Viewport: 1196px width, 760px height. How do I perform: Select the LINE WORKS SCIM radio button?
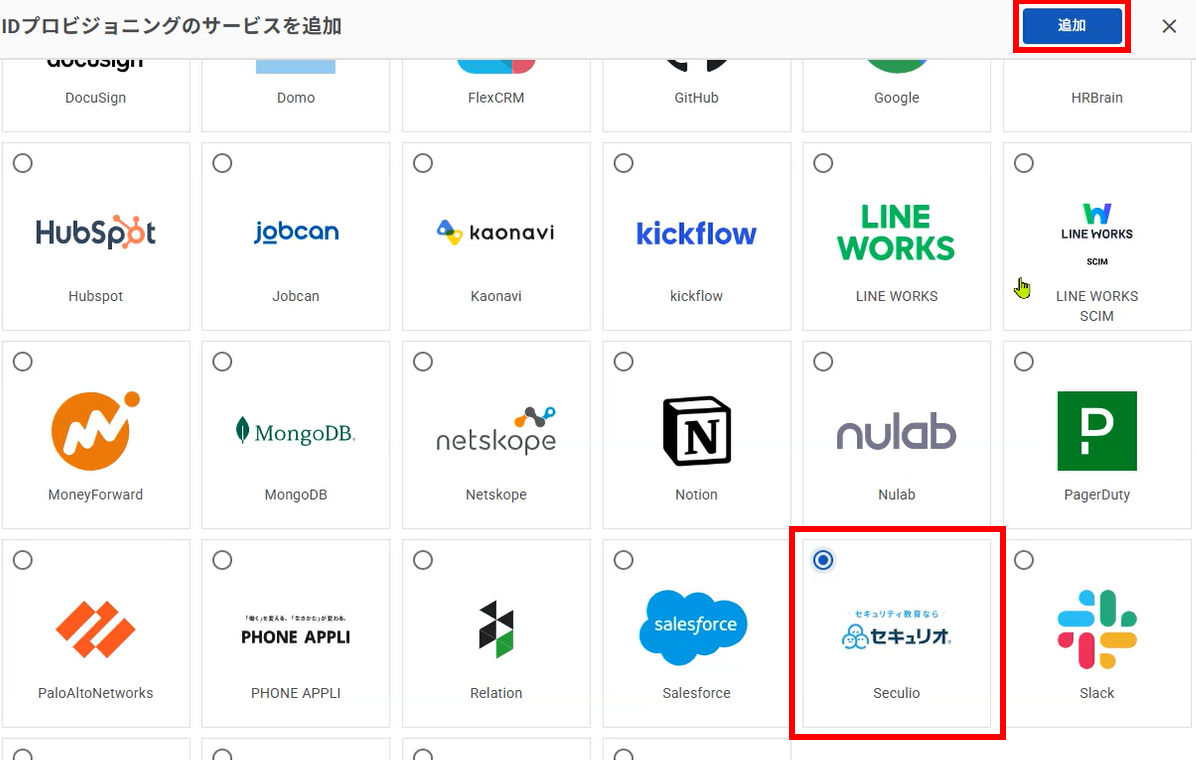click(x=1024, y=163)
